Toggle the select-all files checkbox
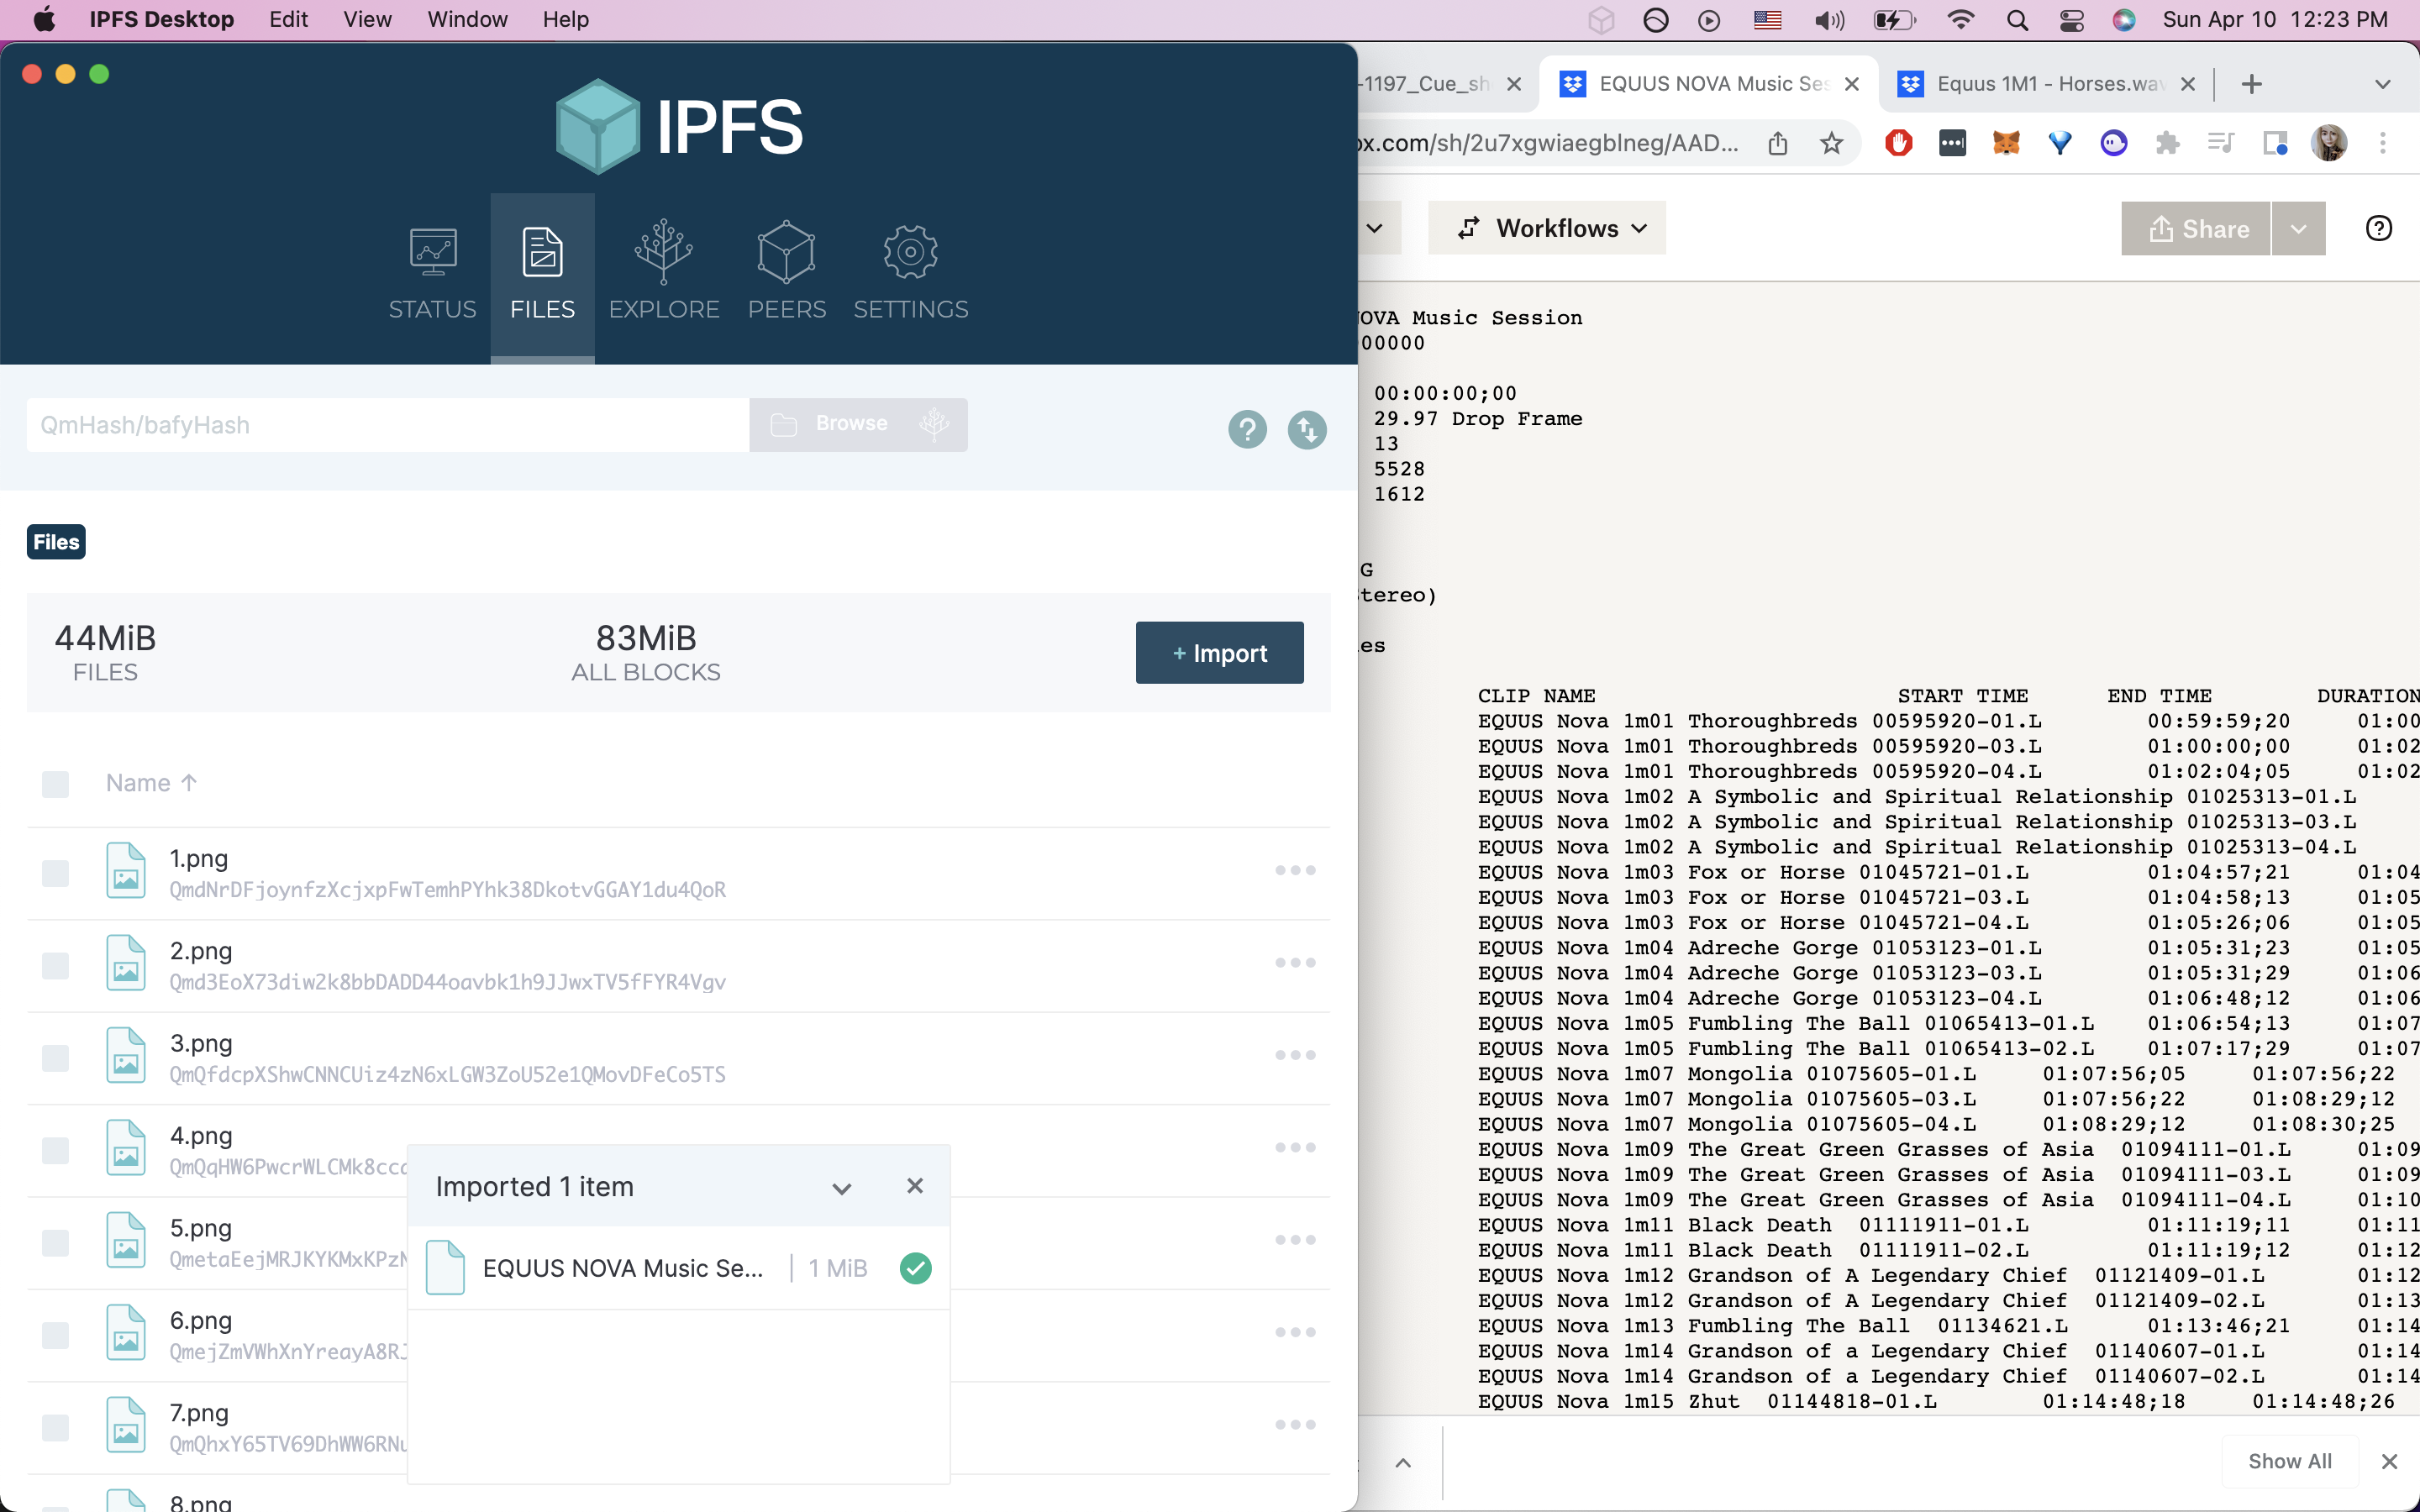 [55, 784]
